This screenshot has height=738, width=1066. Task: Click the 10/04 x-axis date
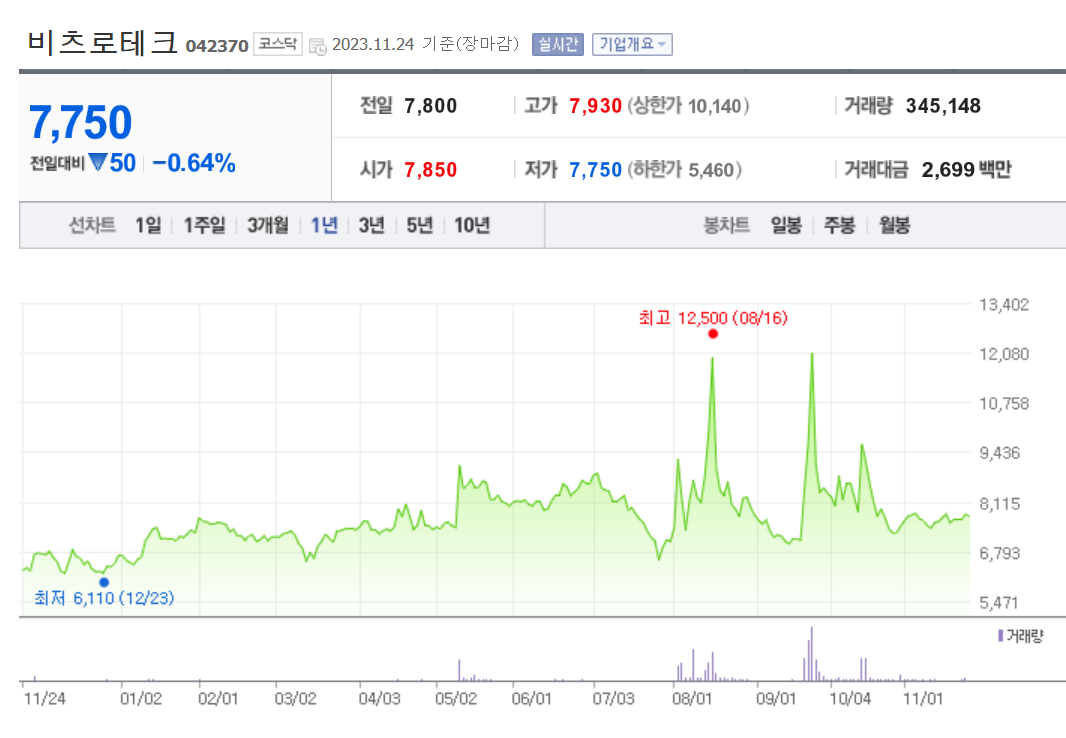pos(850,699)
